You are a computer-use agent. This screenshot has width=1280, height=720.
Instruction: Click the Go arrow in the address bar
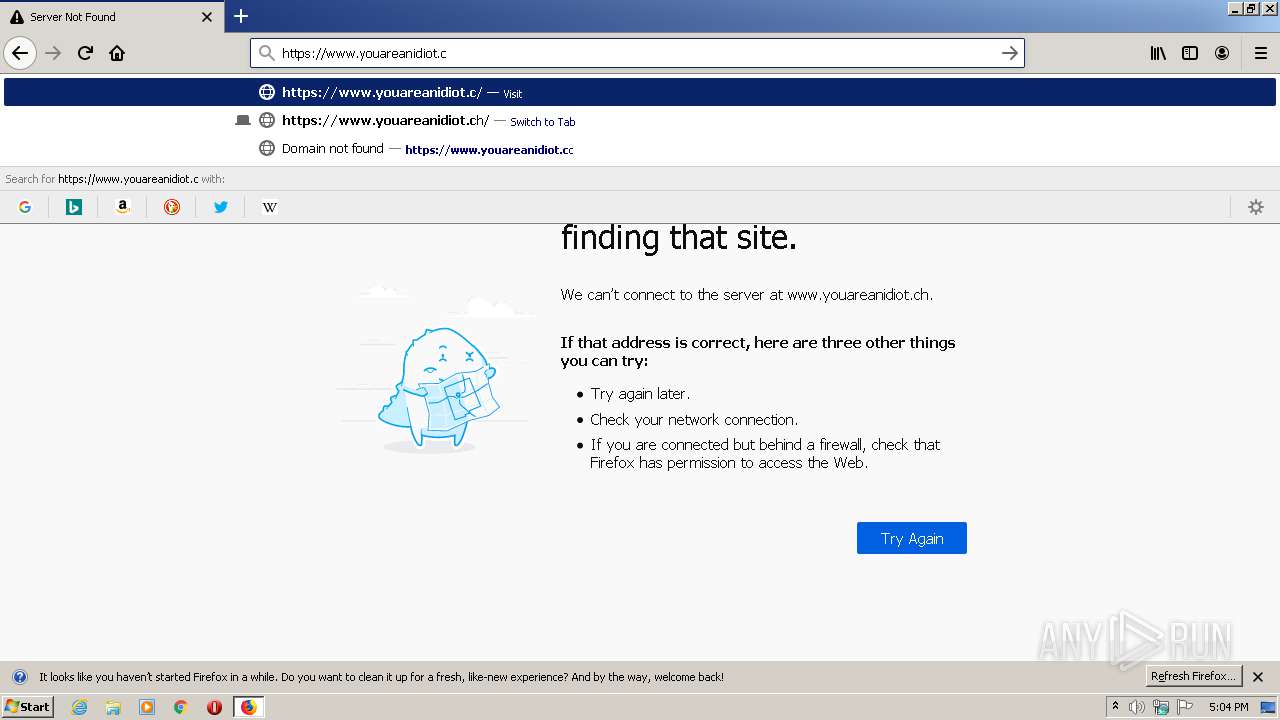pyautogui.click(x=1010, y=53)
